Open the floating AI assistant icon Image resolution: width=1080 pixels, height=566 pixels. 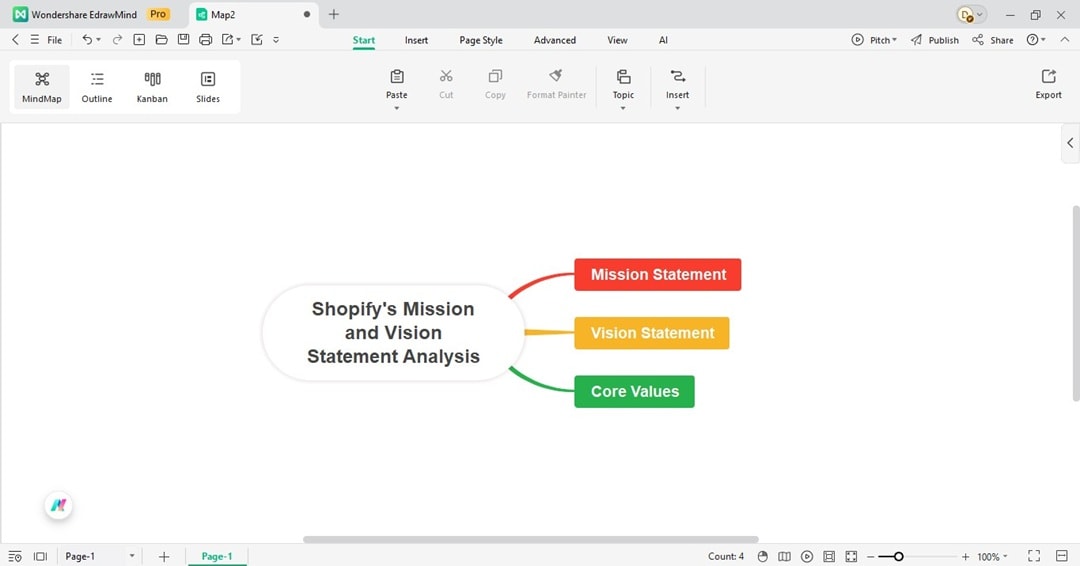tap(59, 505)
